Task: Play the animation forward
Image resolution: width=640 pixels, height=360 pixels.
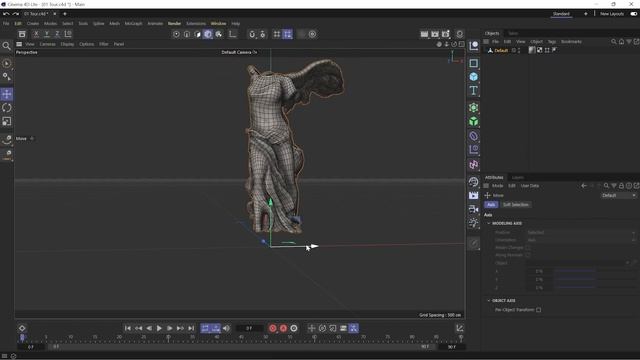Action: click(x=160, y=328)
